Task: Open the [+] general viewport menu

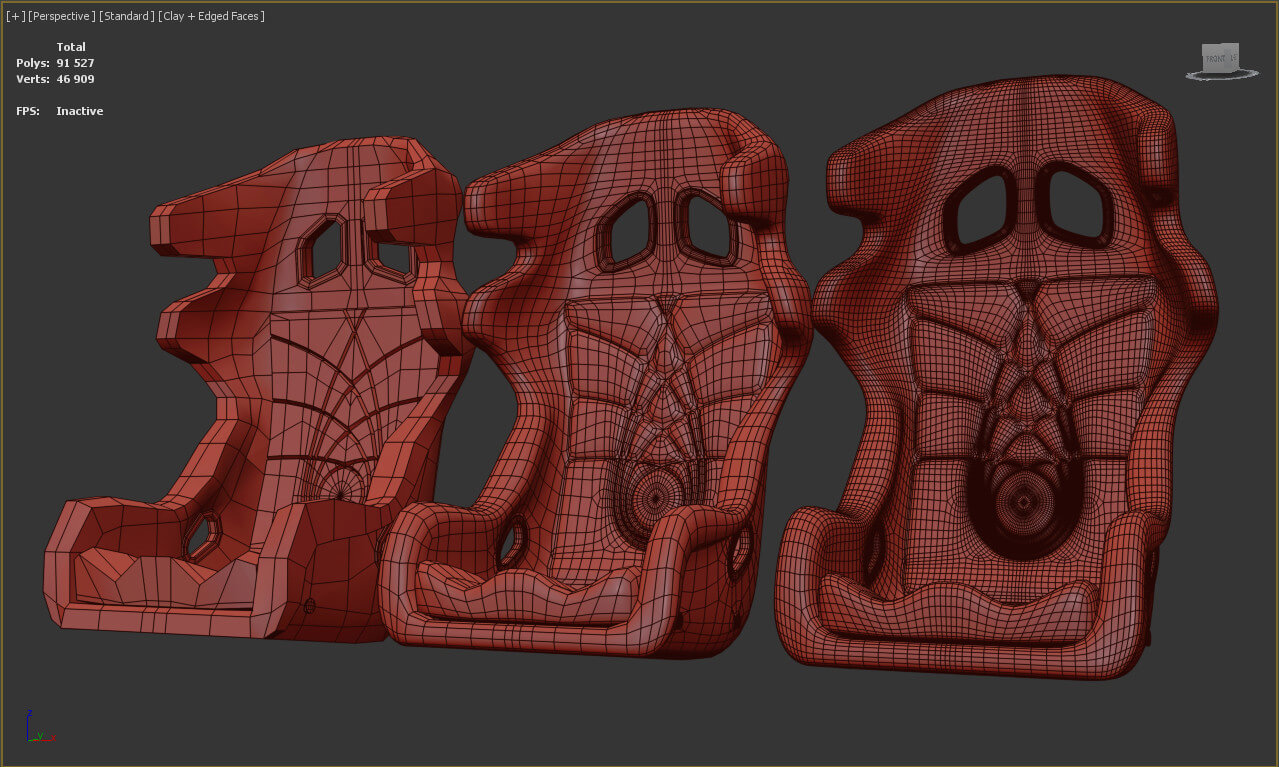Action: (x=15, y=16)
